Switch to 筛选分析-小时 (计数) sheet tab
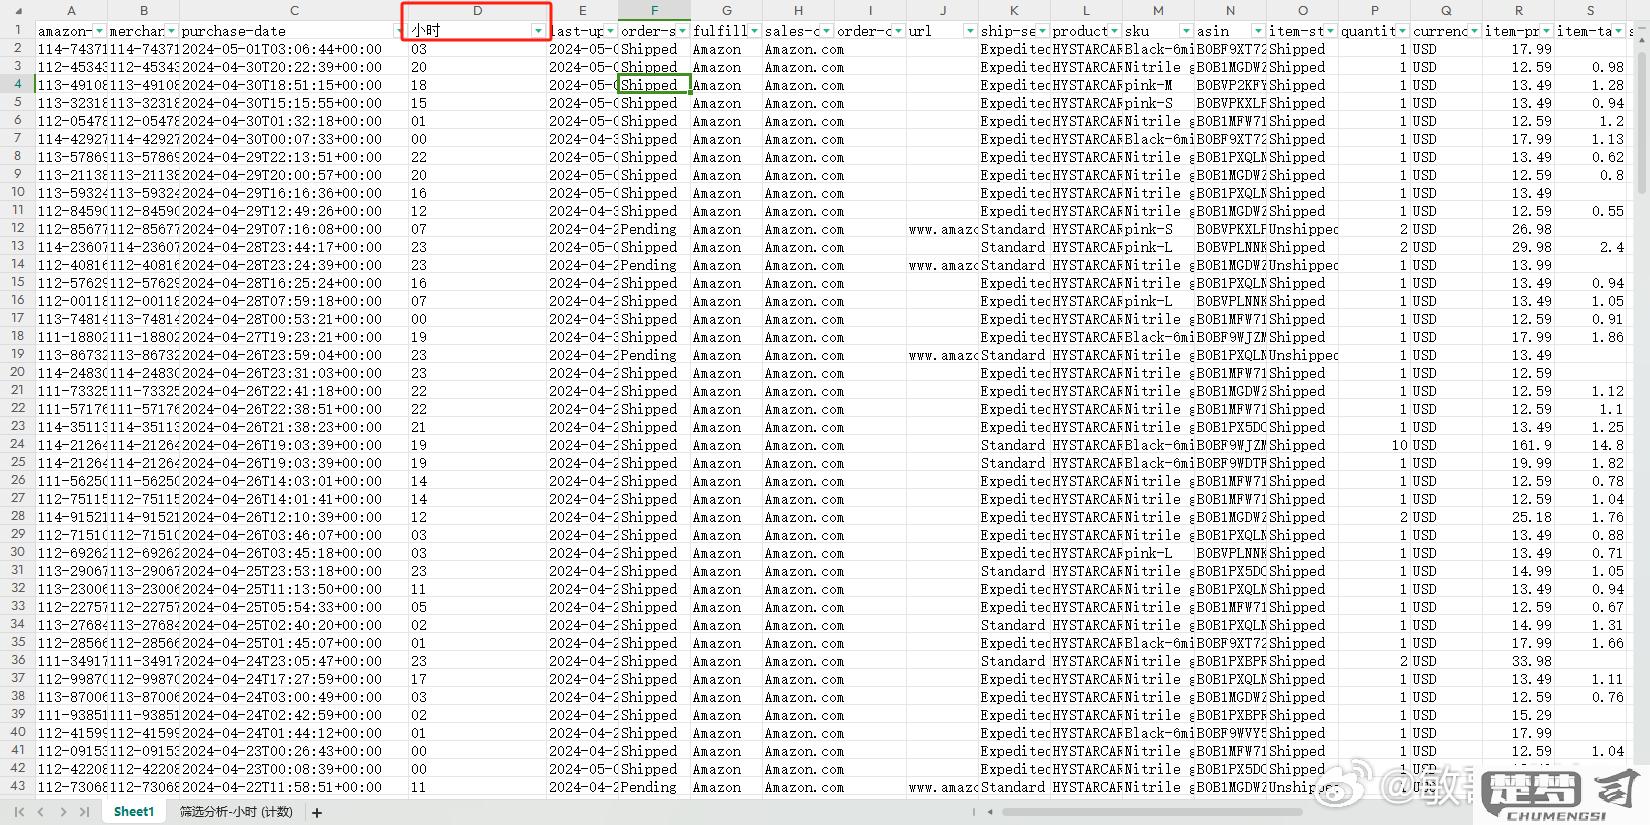The image size is (1650, 825). click(x=236, y=812)
